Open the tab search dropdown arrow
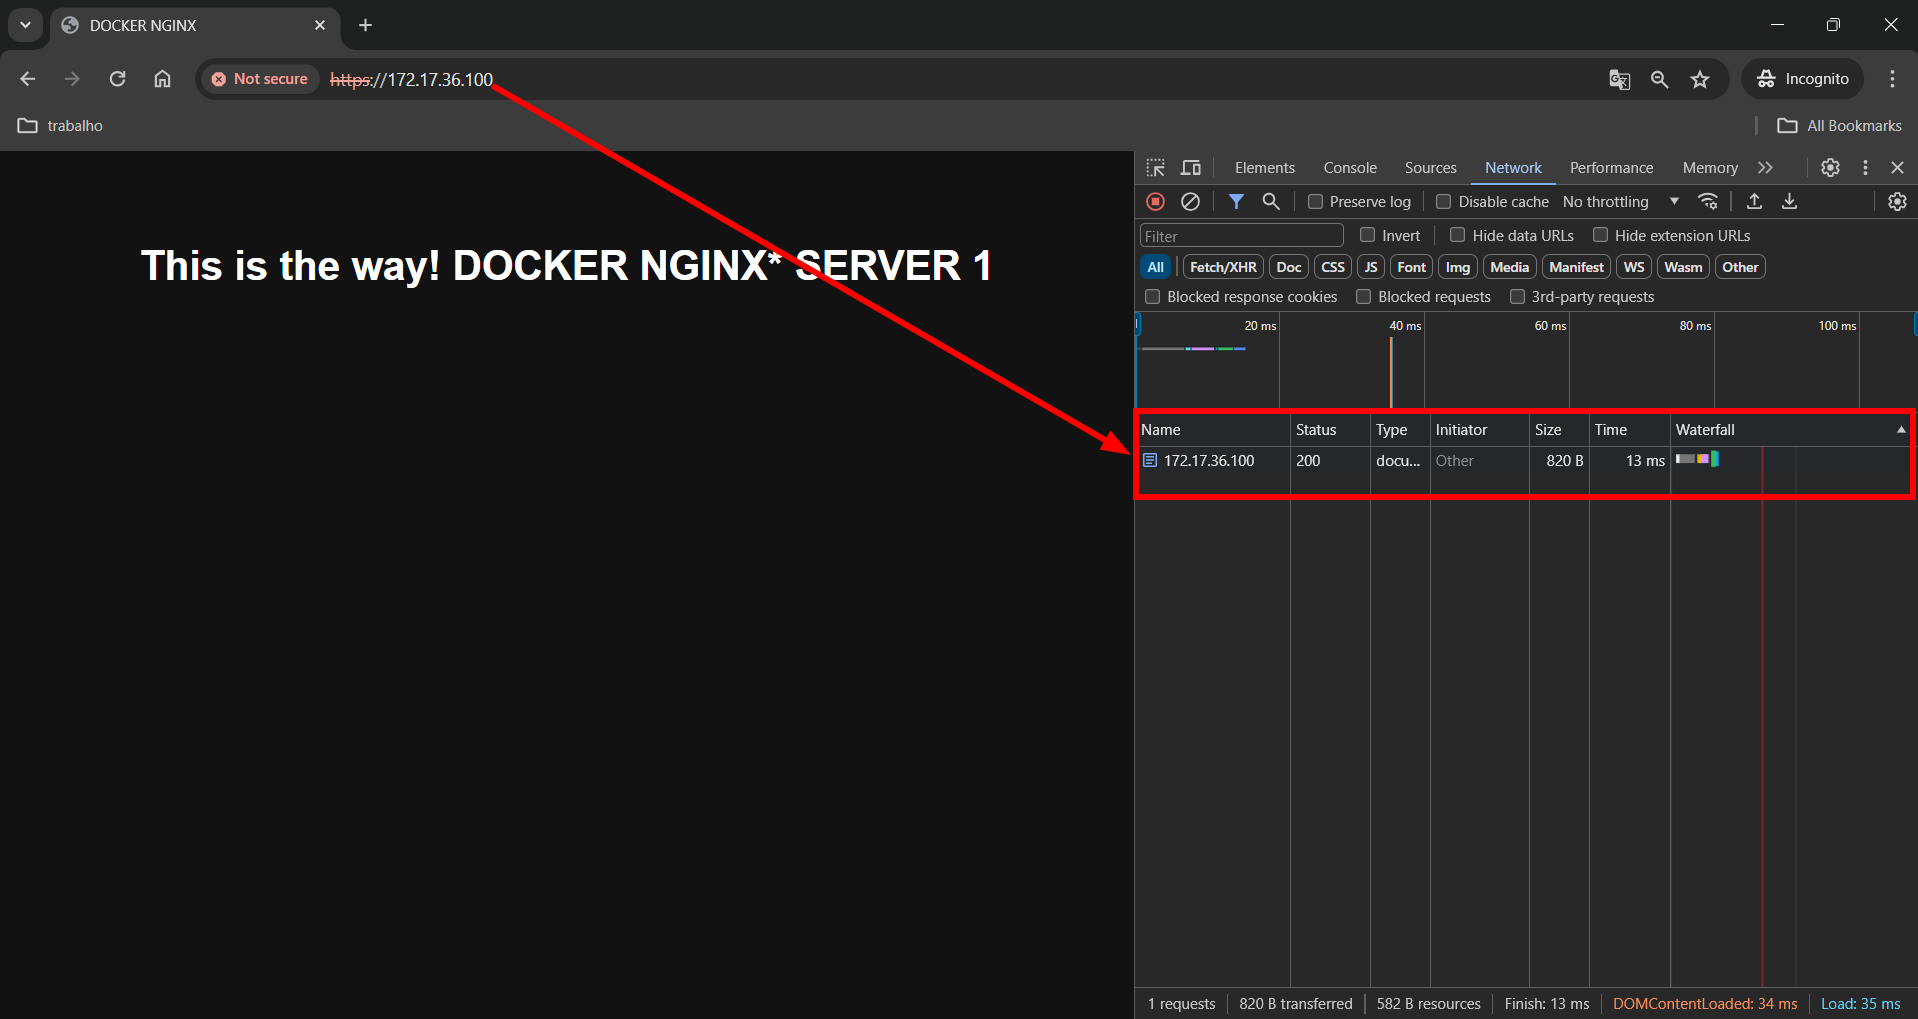 point(25,25)
